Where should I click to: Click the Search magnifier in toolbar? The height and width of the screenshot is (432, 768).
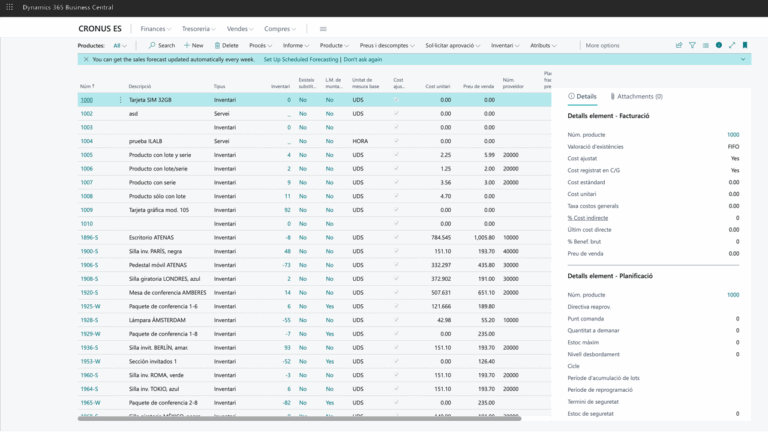click(x=162, y=46)
